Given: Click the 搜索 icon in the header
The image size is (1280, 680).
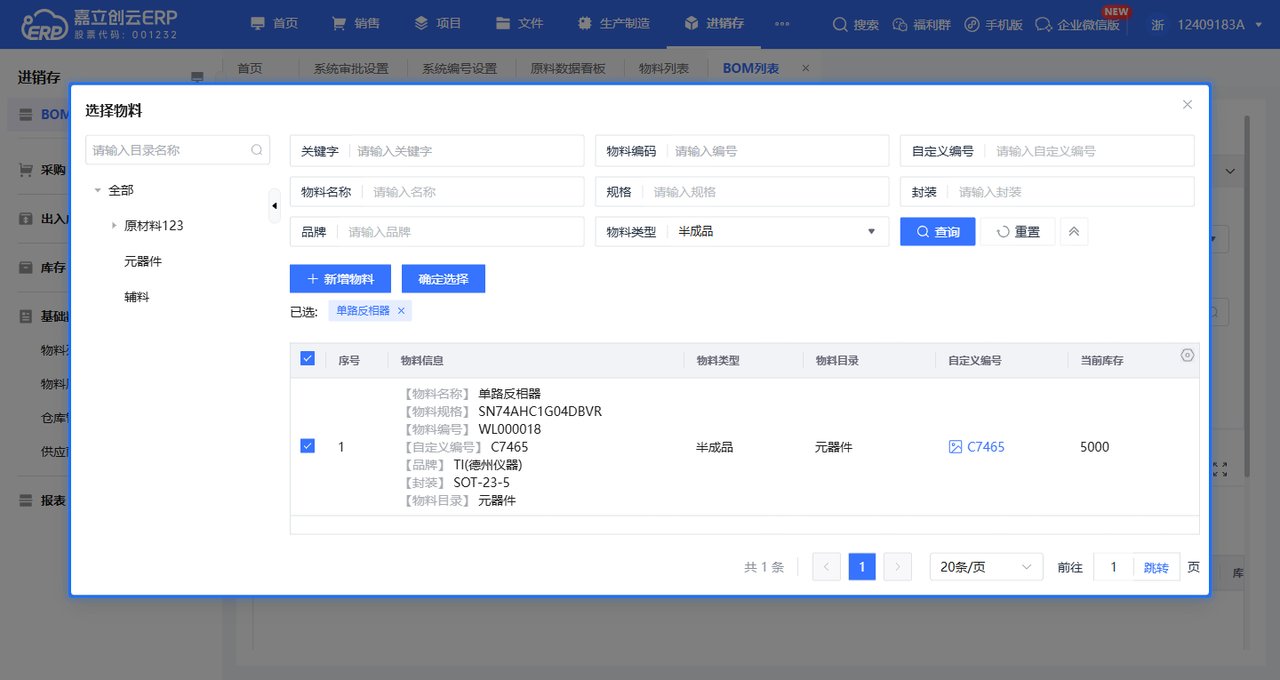Looking at the screenshot, I should [x=855, y=25].
